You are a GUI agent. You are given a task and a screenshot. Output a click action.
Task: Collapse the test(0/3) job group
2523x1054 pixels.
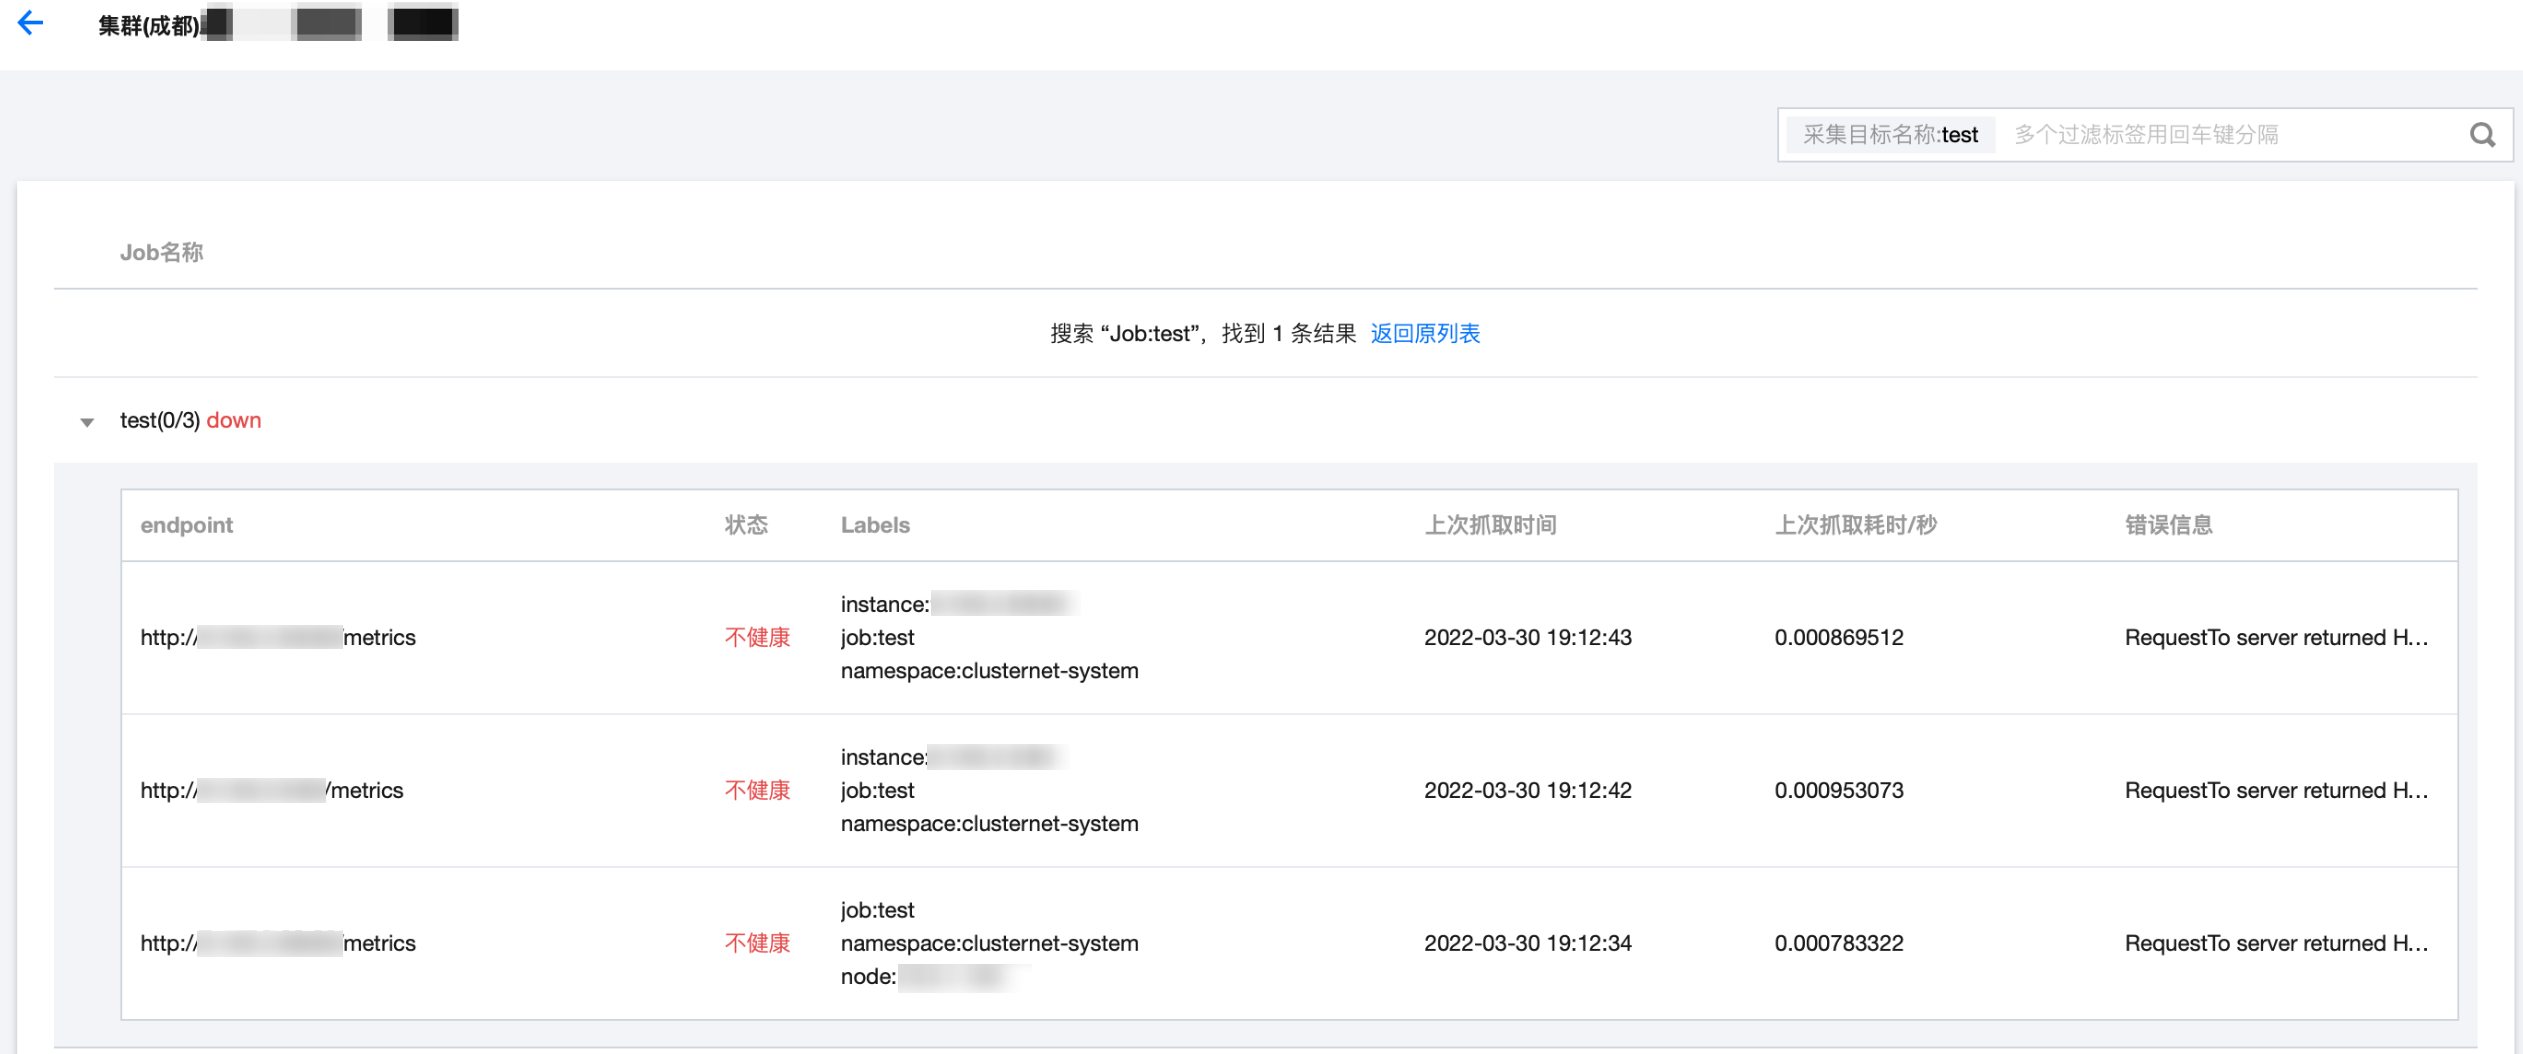pyautogui.click(x=87, y=422)
